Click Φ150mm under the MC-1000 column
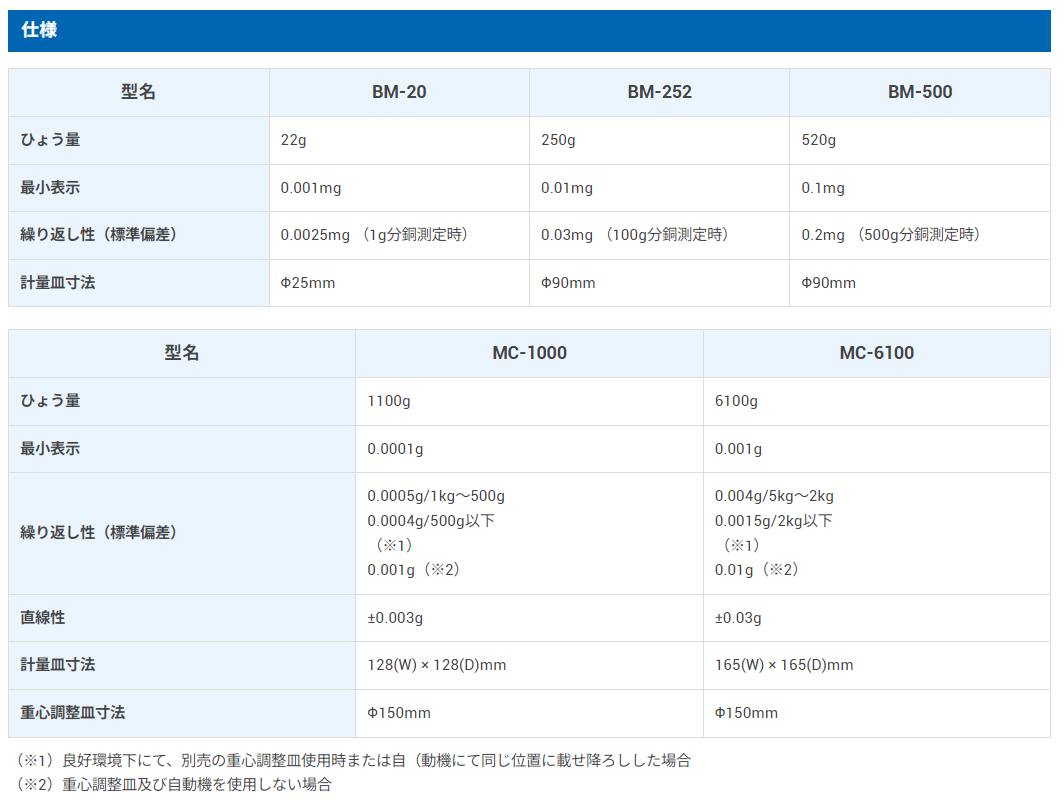 [x=399, y=713]
